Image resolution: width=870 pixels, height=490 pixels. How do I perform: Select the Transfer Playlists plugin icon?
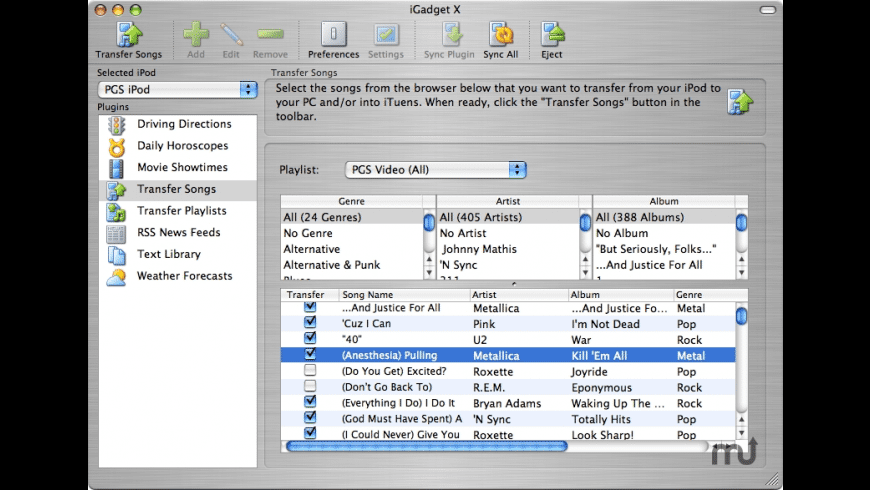click(x=117, y=211)
